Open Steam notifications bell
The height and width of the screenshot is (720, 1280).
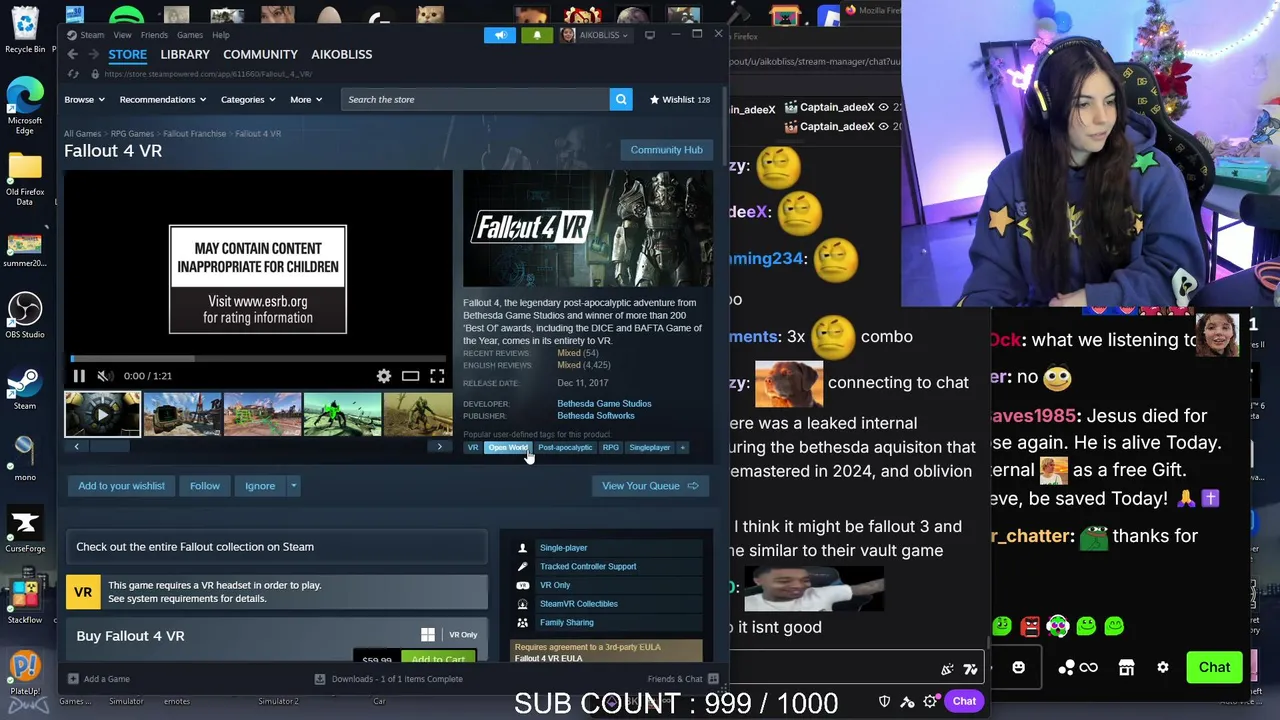click(x=536, y=35)
